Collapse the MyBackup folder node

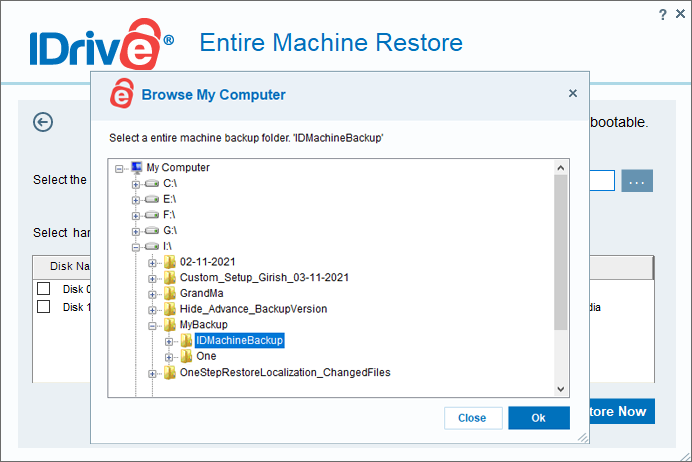(x=153, y=325)
